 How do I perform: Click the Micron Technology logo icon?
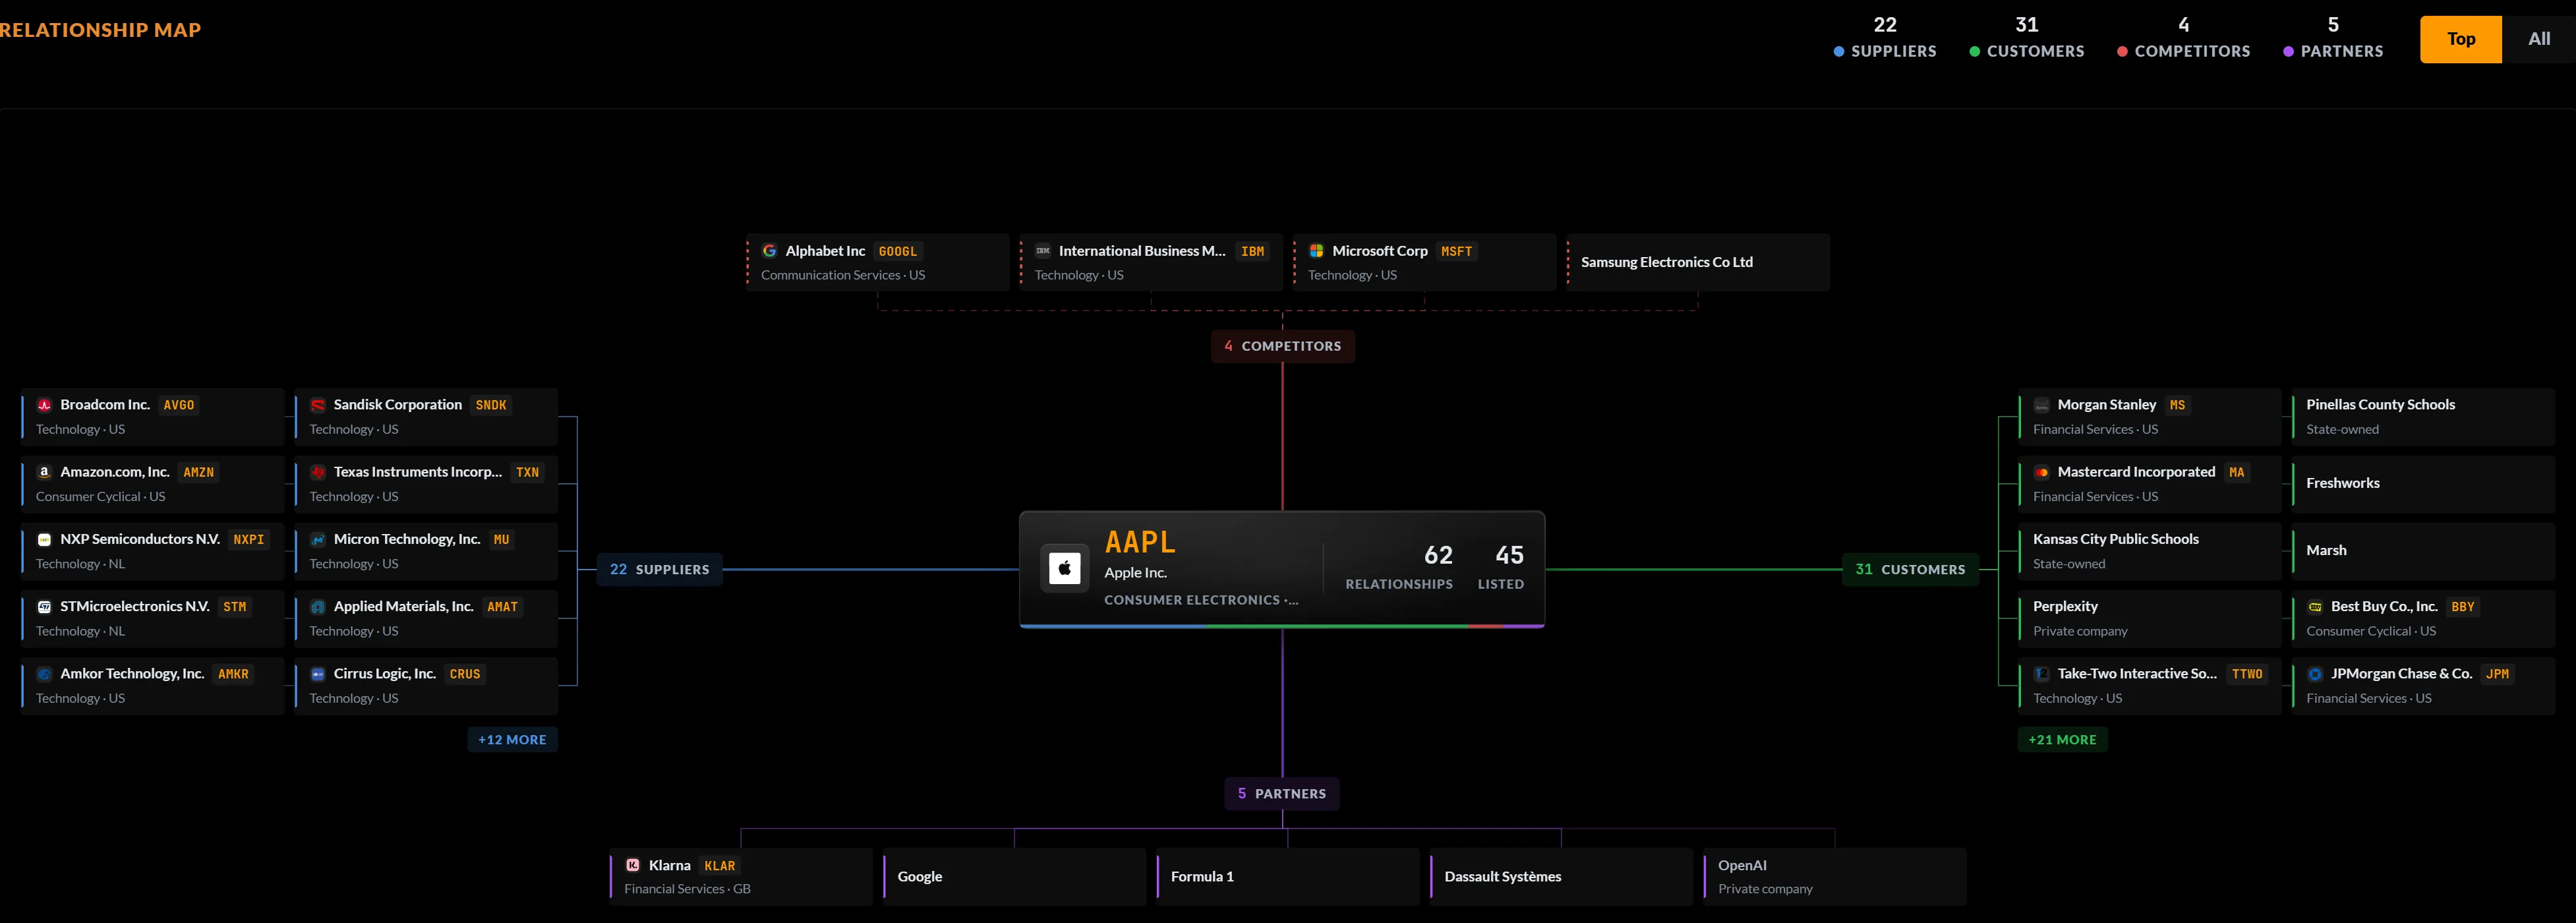pyautogui.click(x=318, y=539)
